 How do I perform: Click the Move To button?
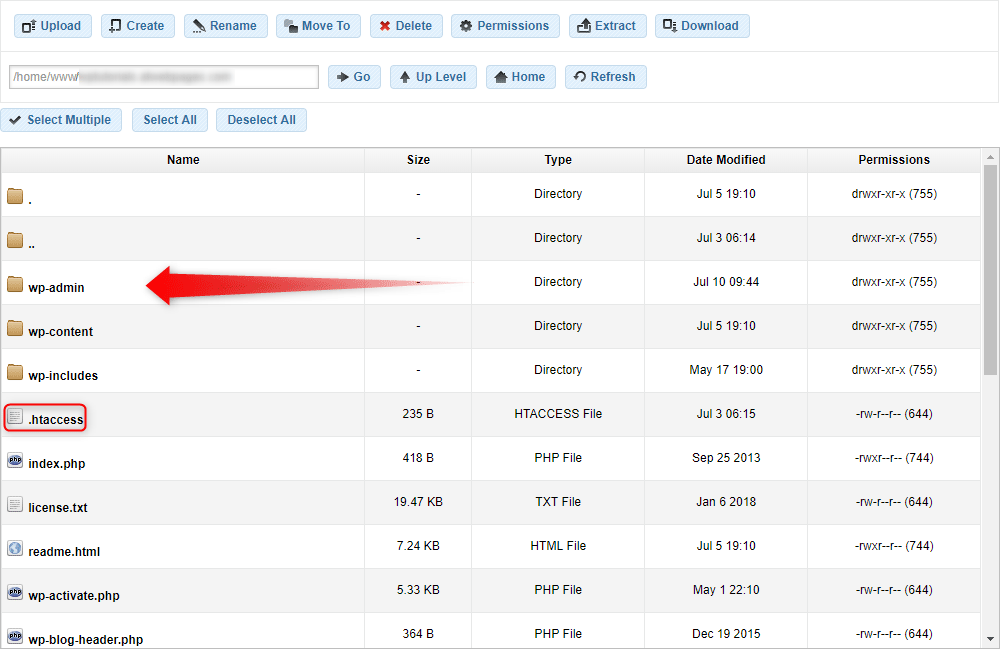click(x=315, y=26)
